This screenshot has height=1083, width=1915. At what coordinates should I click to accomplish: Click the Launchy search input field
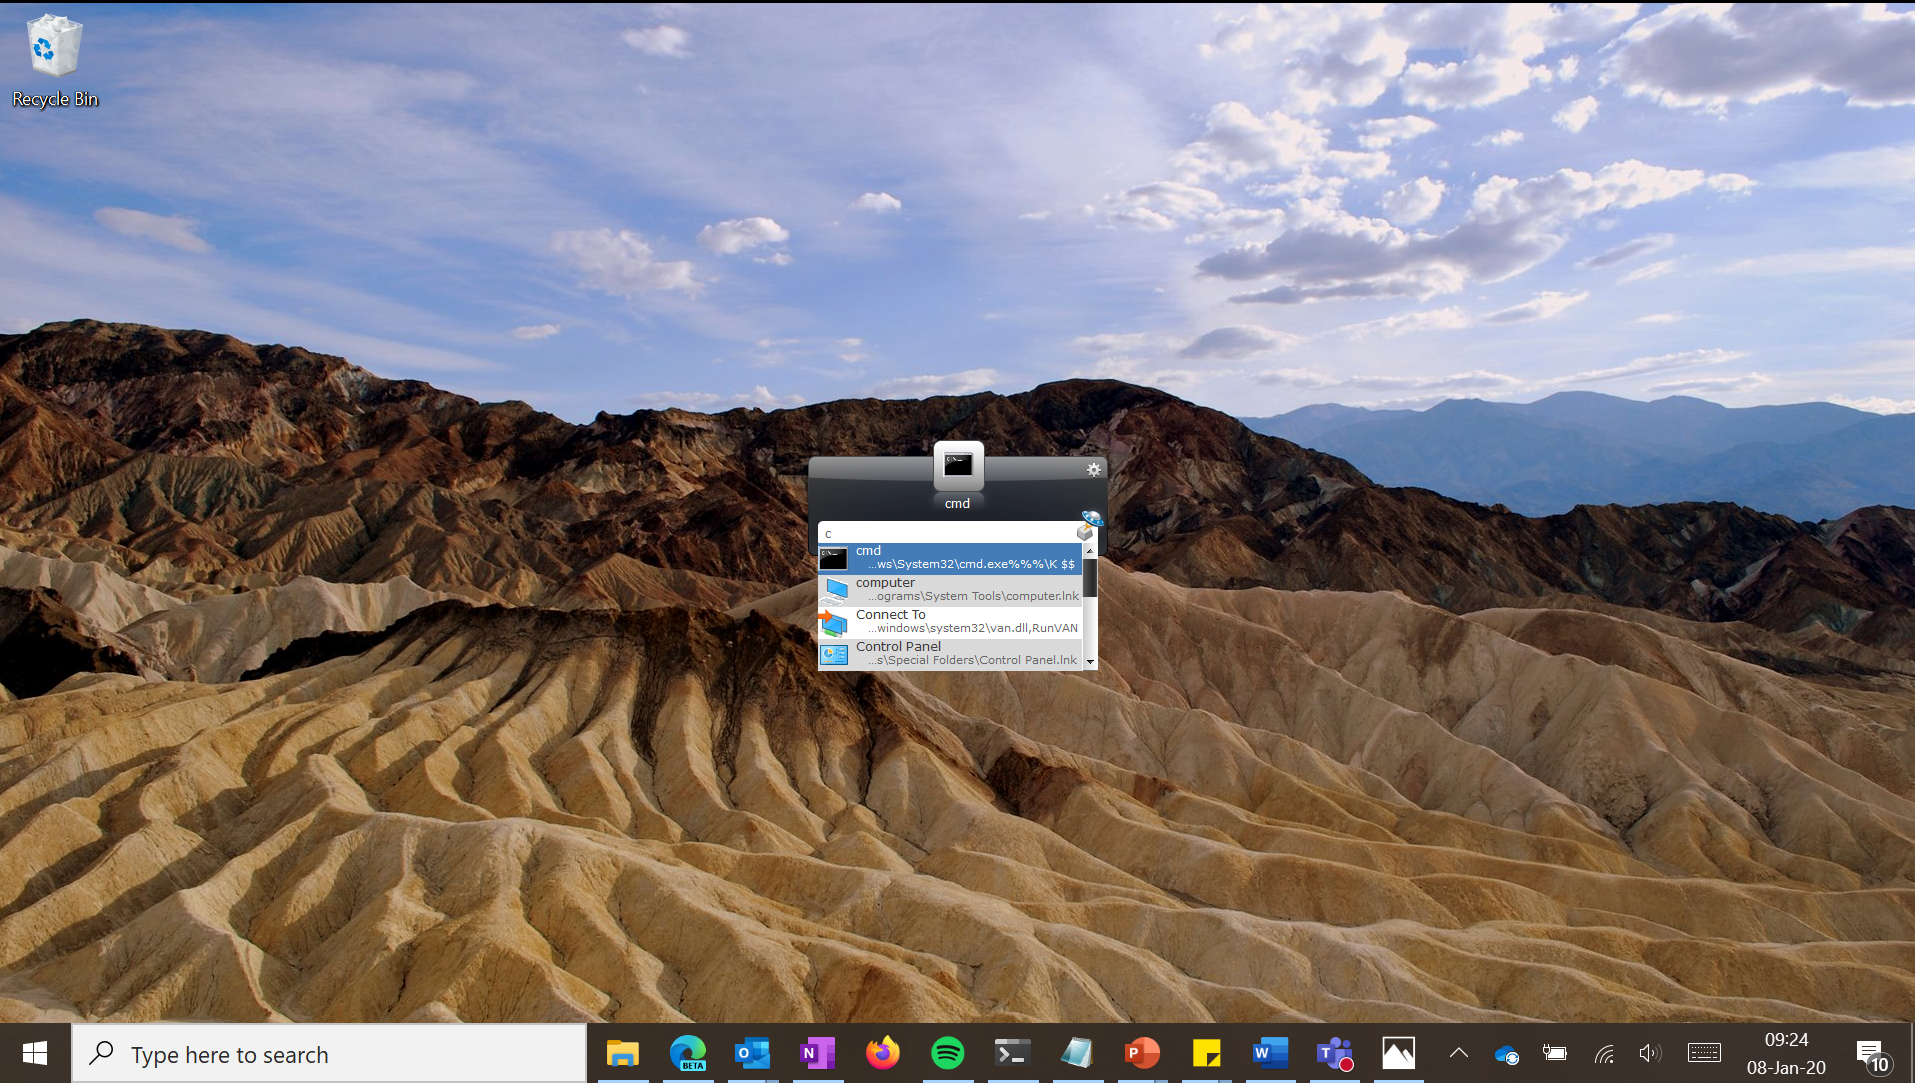coord(945,533)
